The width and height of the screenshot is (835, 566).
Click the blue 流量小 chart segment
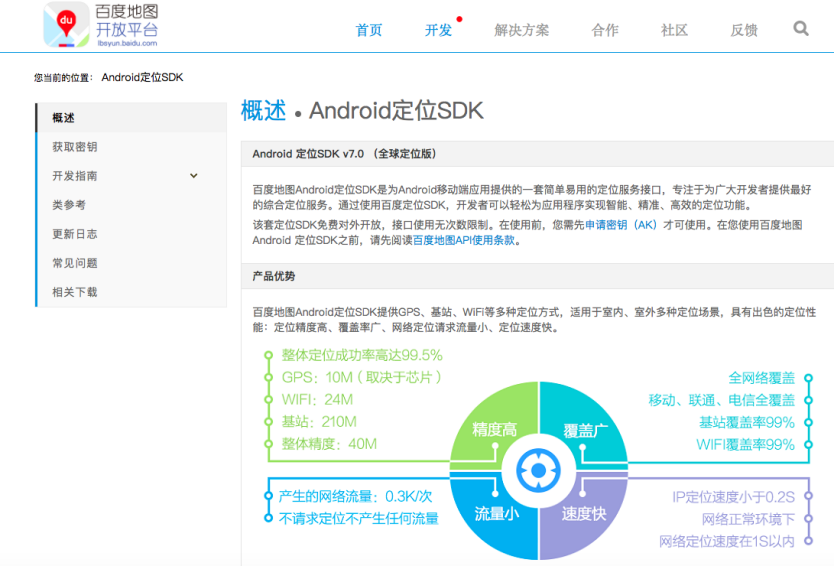coord(496,513)
